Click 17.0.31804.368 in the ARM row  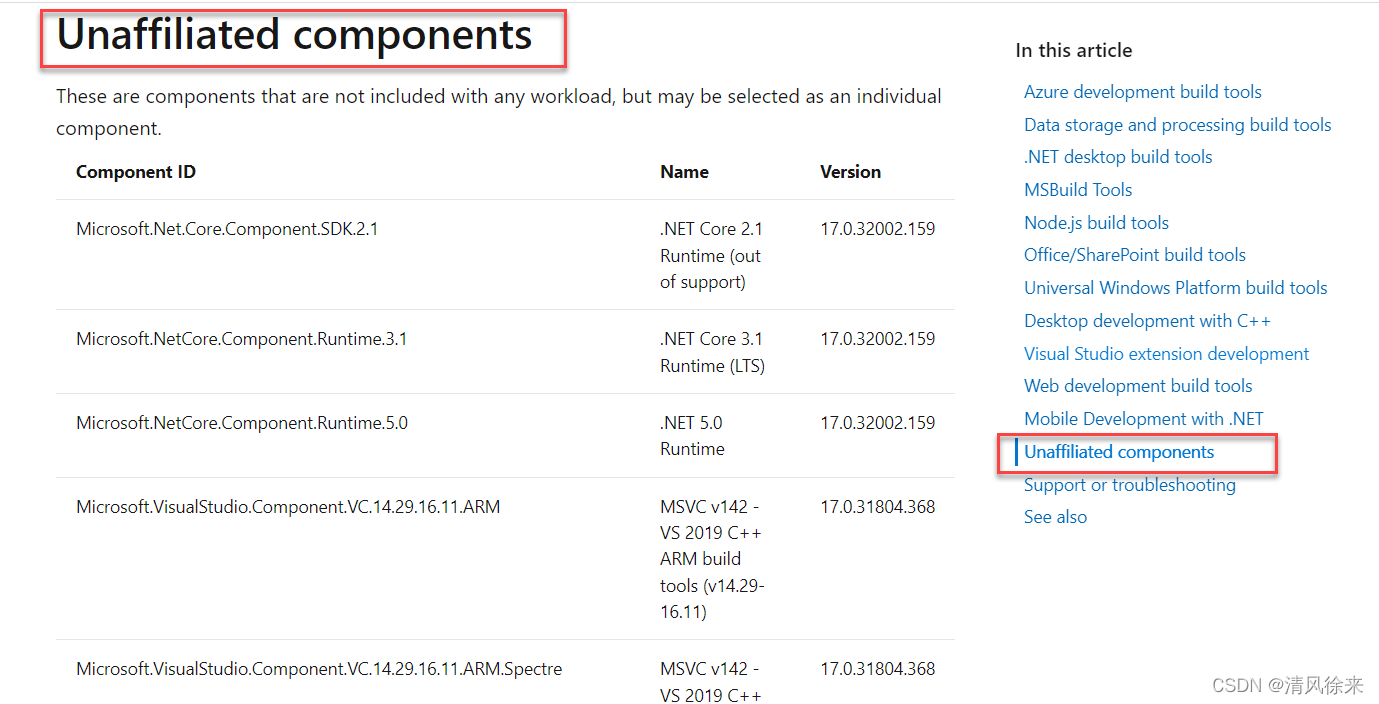(x=878, y=507)
